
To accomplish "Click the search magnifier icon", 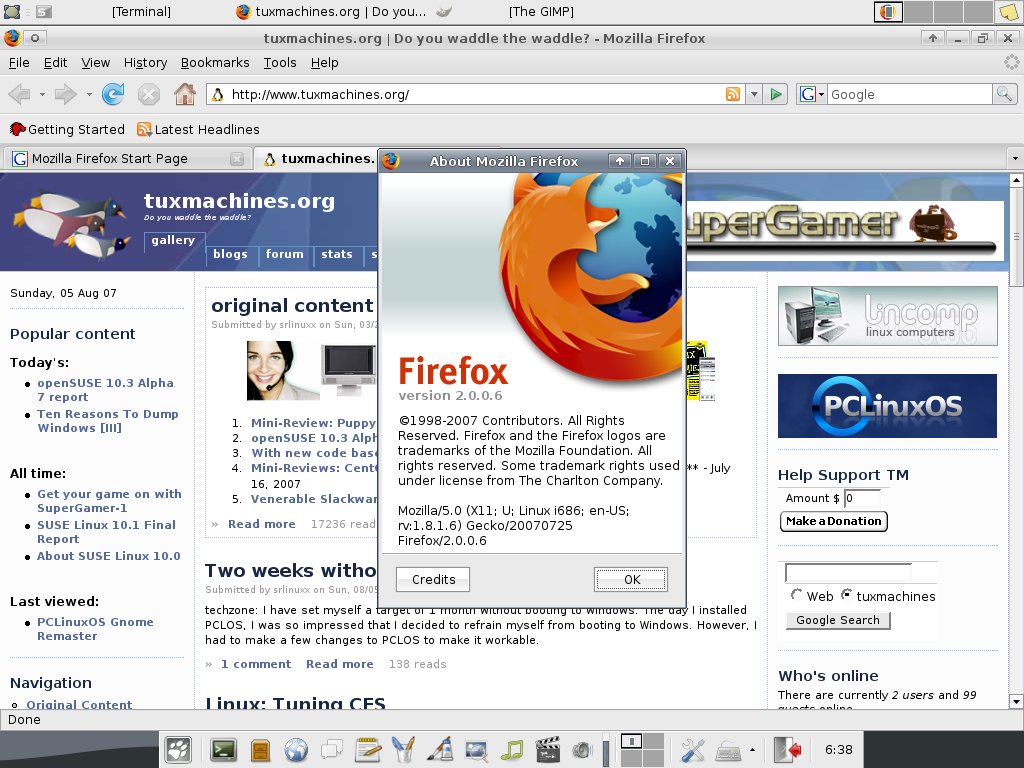I will 1004,94.
